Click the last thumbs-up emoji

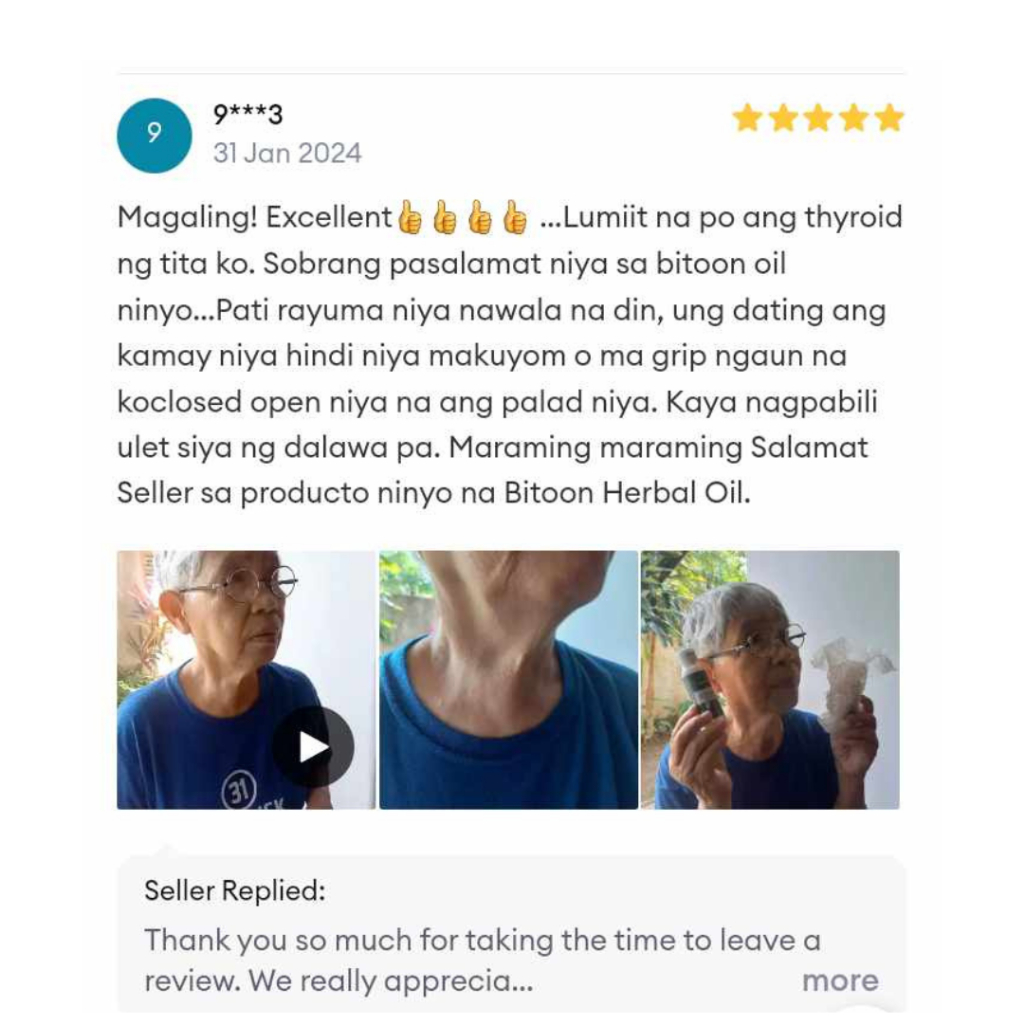click(x=515, y=218)
